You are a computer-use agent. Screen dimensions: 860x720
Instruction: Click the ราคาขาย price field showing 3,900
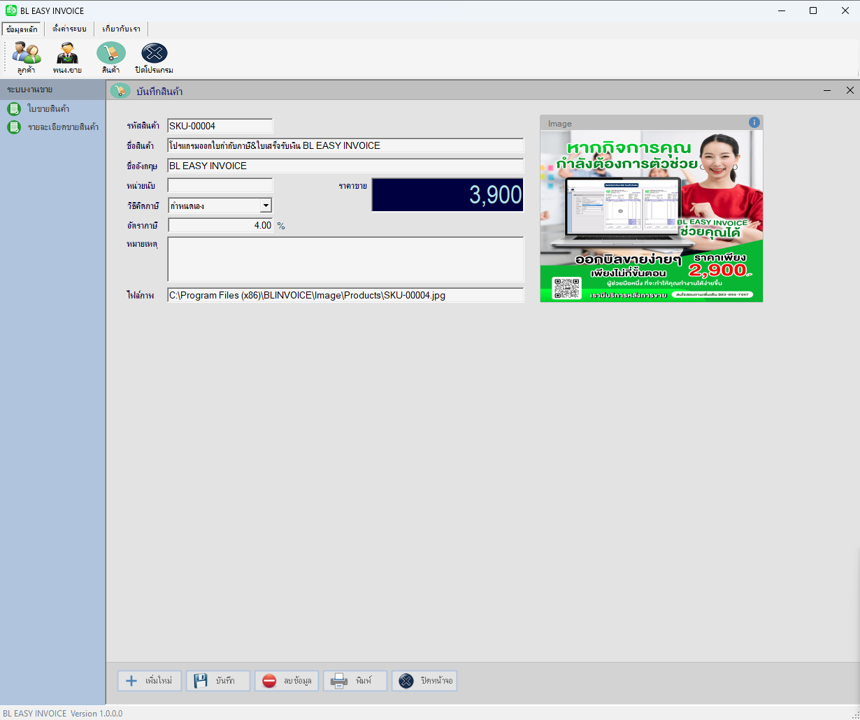tap(447, 195)
